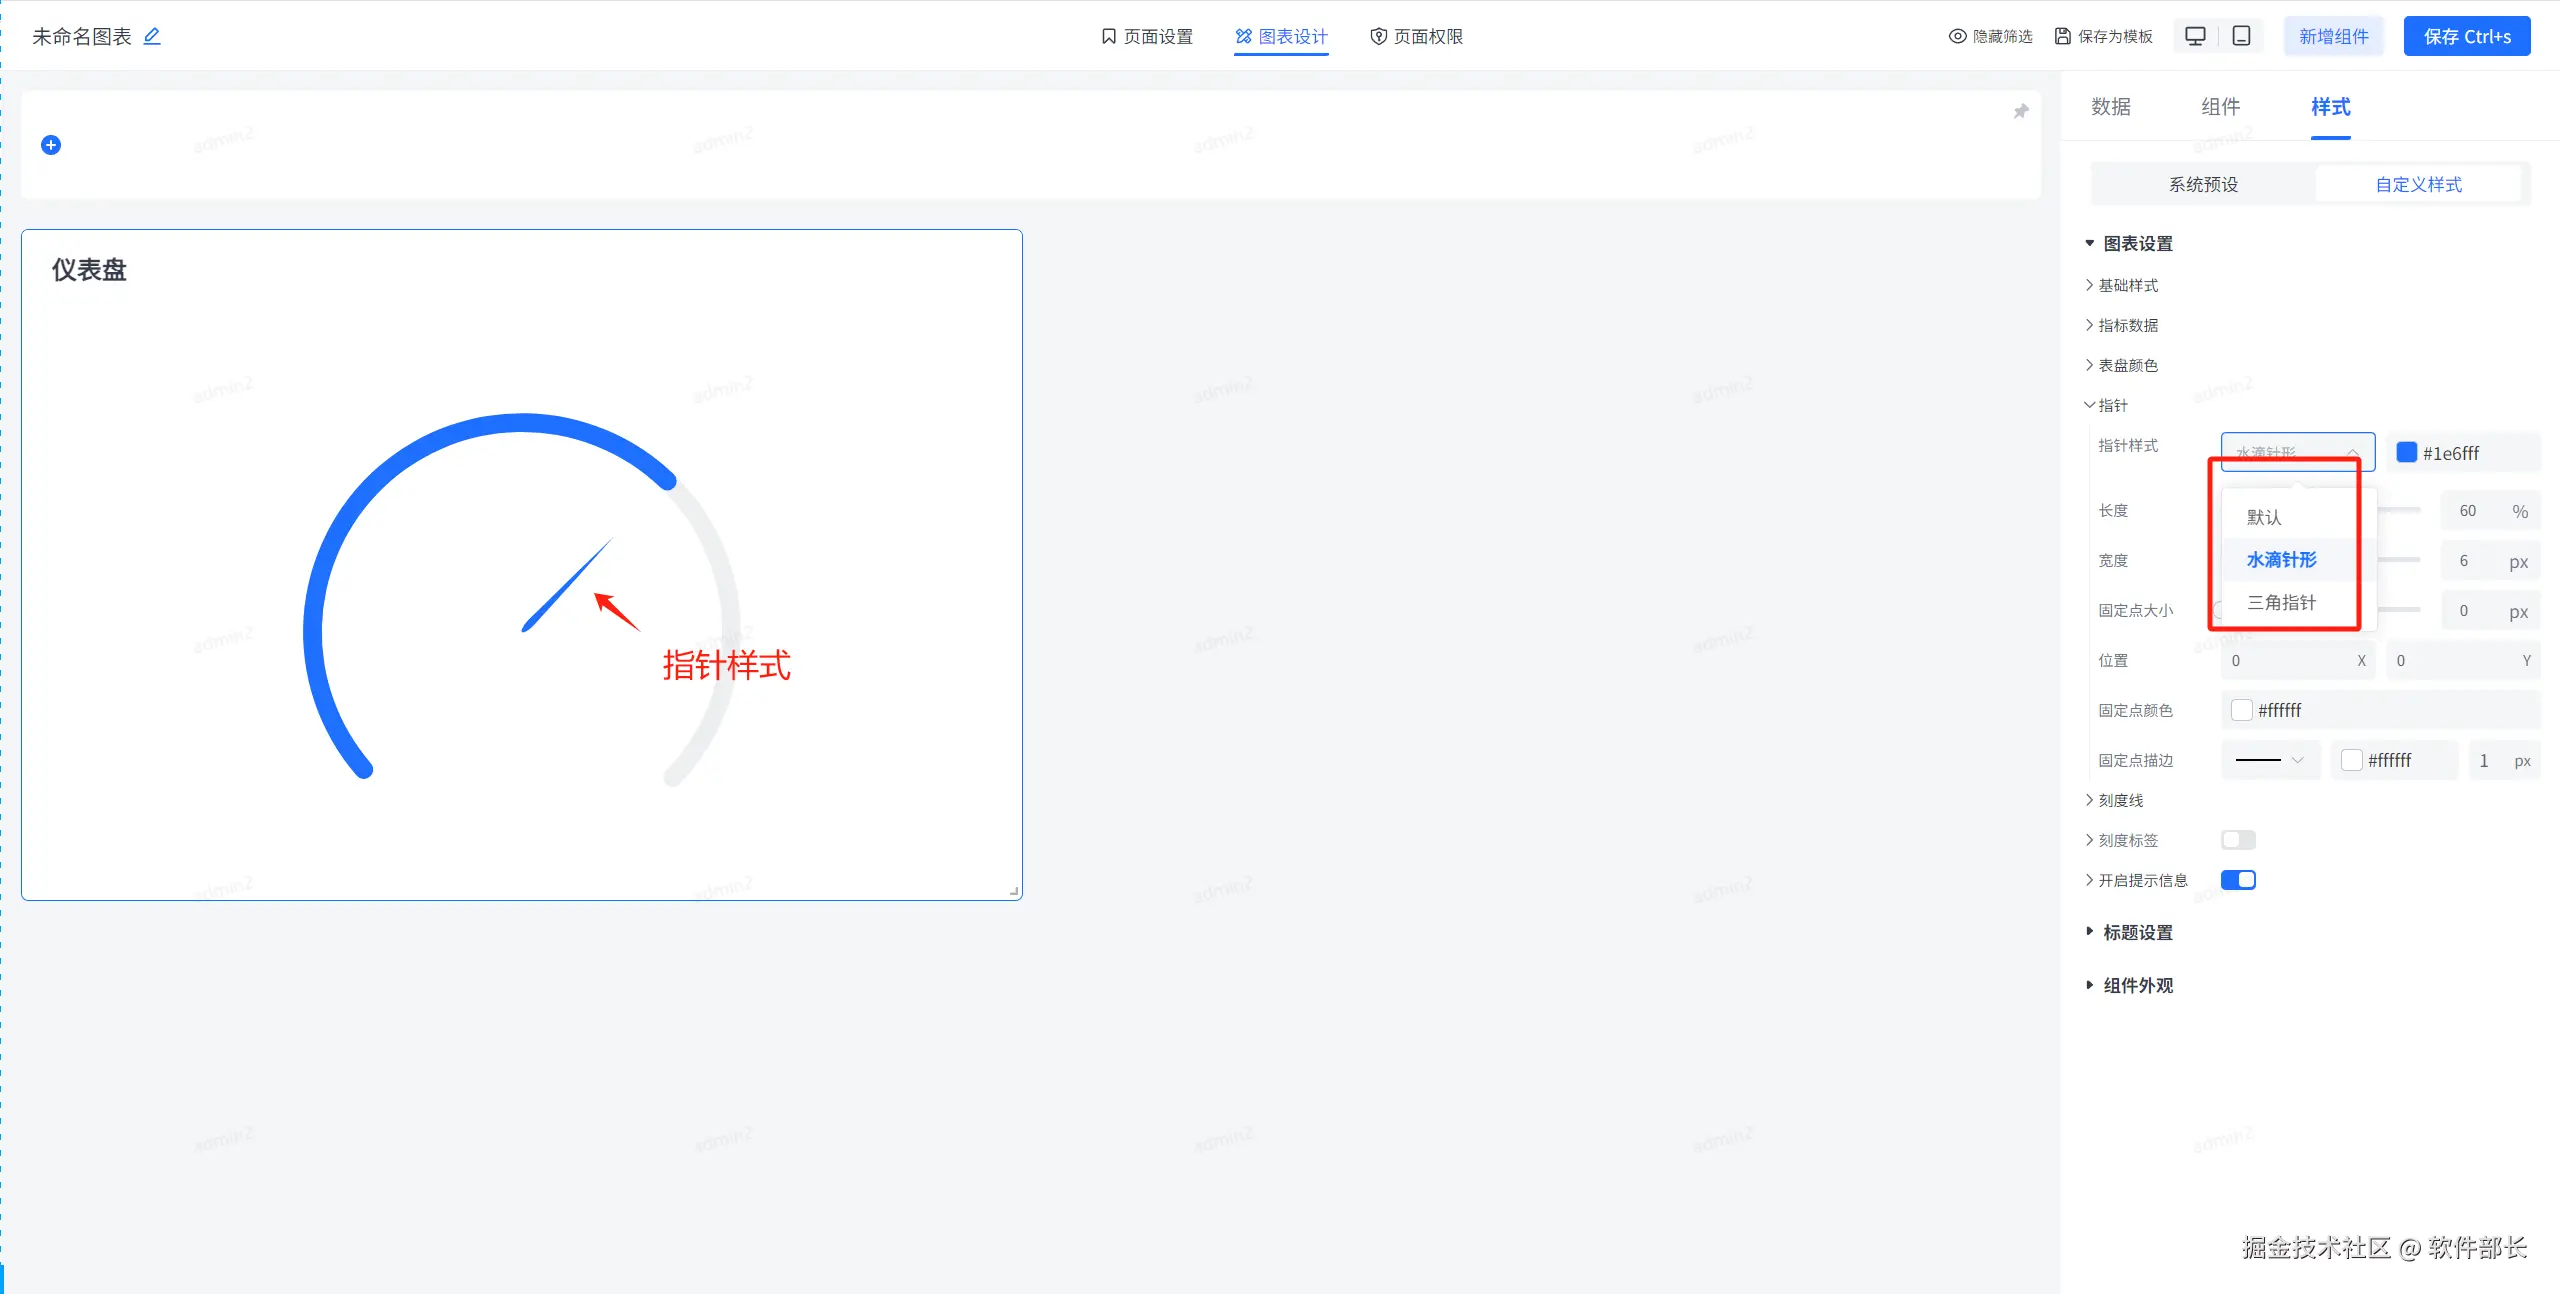This screenshot has height=1294, width=2560.
Task: Click the 保存 Ctrl+s button
Action: (2467, 36)
